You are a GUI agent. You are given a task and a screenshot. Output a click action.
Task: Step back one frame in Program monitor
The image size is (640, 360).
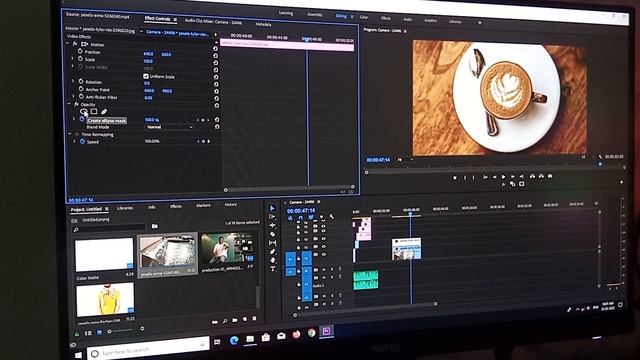pos(494,177)
